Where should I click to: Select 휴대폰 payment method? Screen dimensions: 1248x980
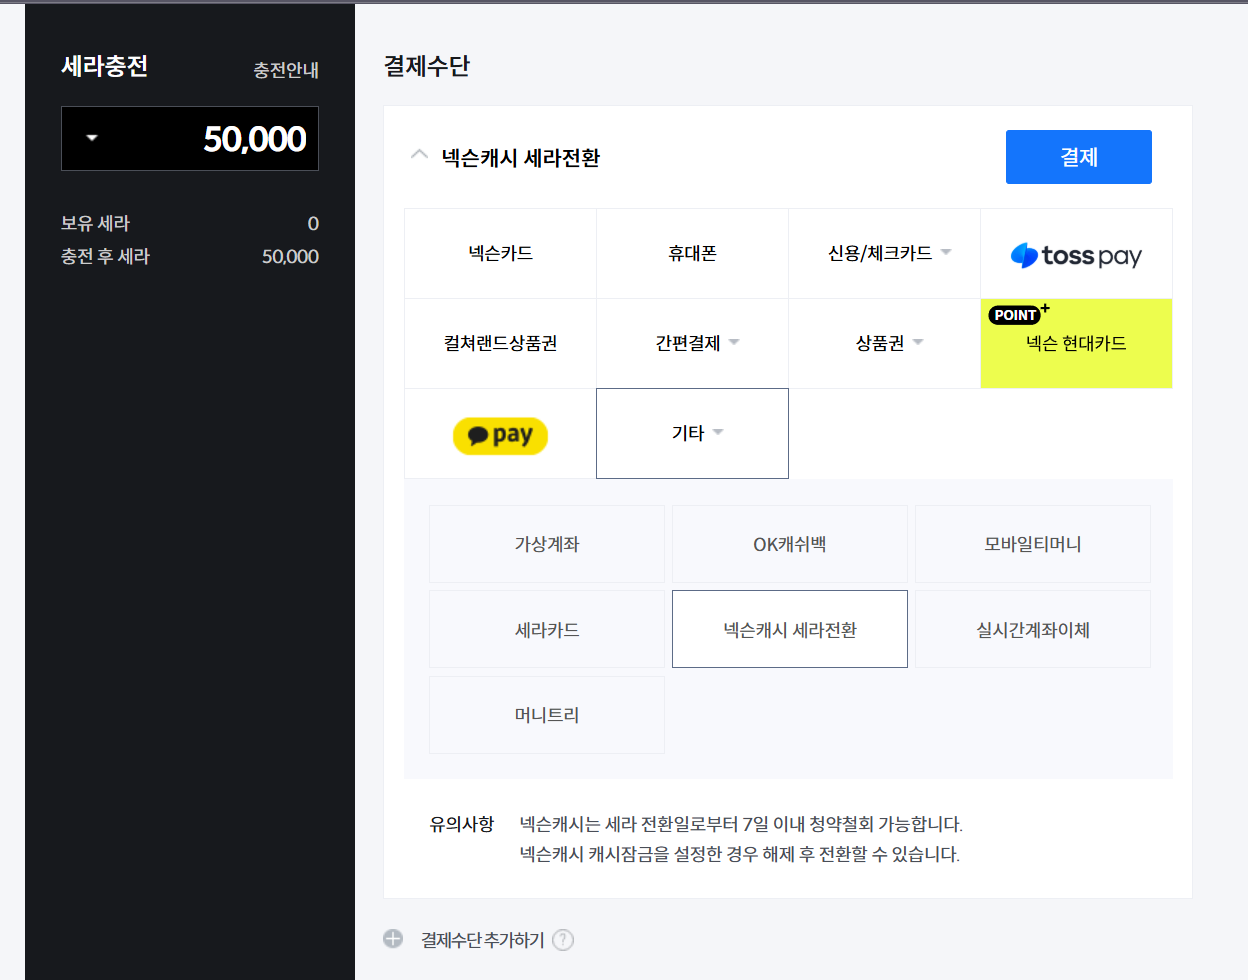click(x=692, y=254)
